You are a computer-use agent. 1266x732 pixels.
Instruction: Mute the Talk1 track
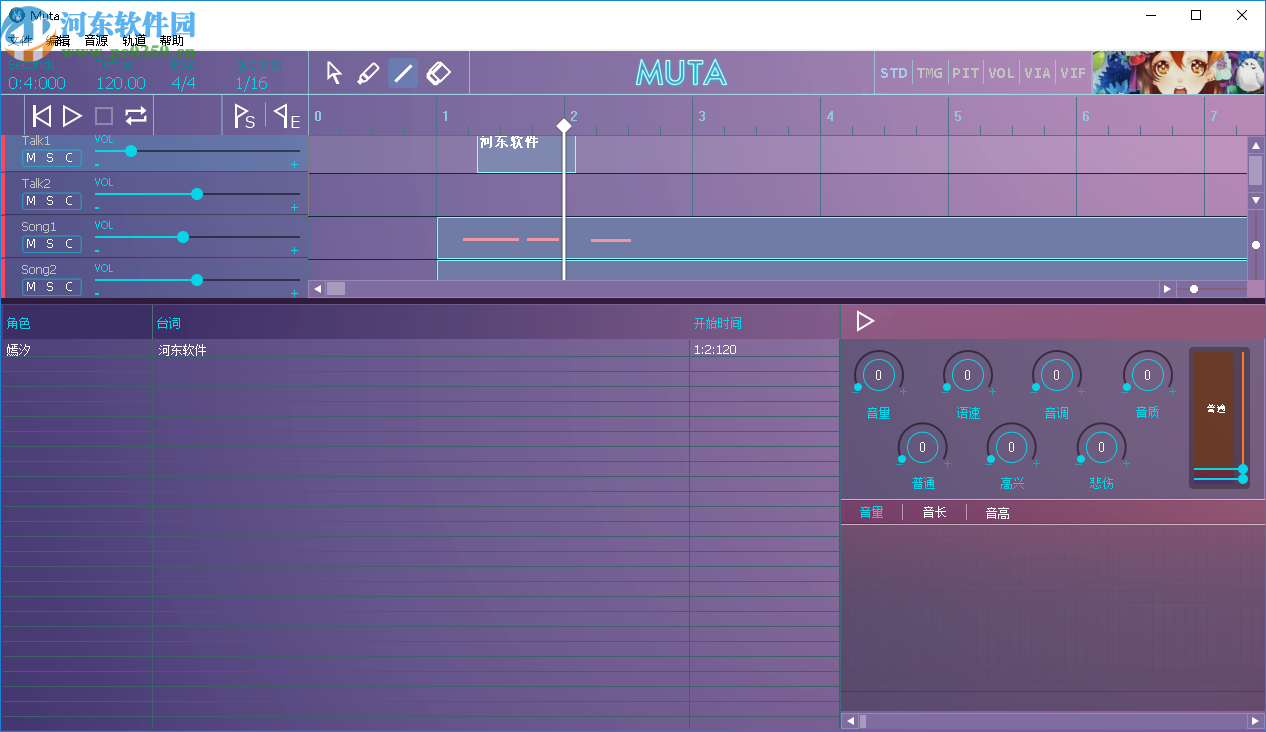point(31,158)
